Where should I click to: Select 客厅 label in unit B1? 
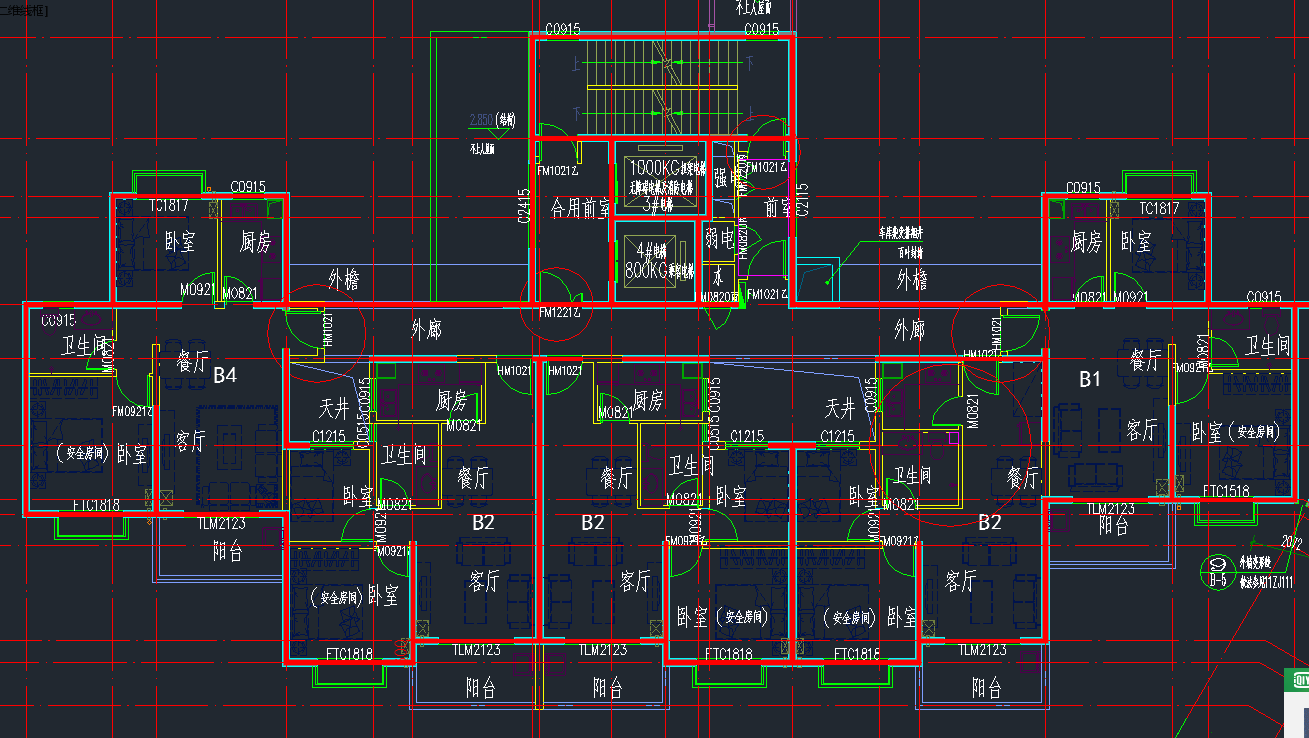pyautogui.click(x=1141, y=431)
